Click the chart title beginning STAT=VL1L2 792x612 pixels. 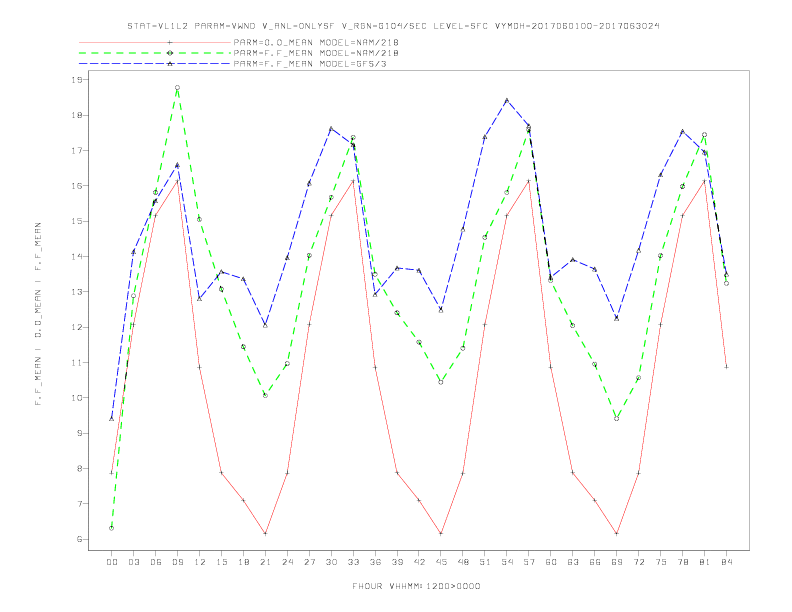coord(393,26)
